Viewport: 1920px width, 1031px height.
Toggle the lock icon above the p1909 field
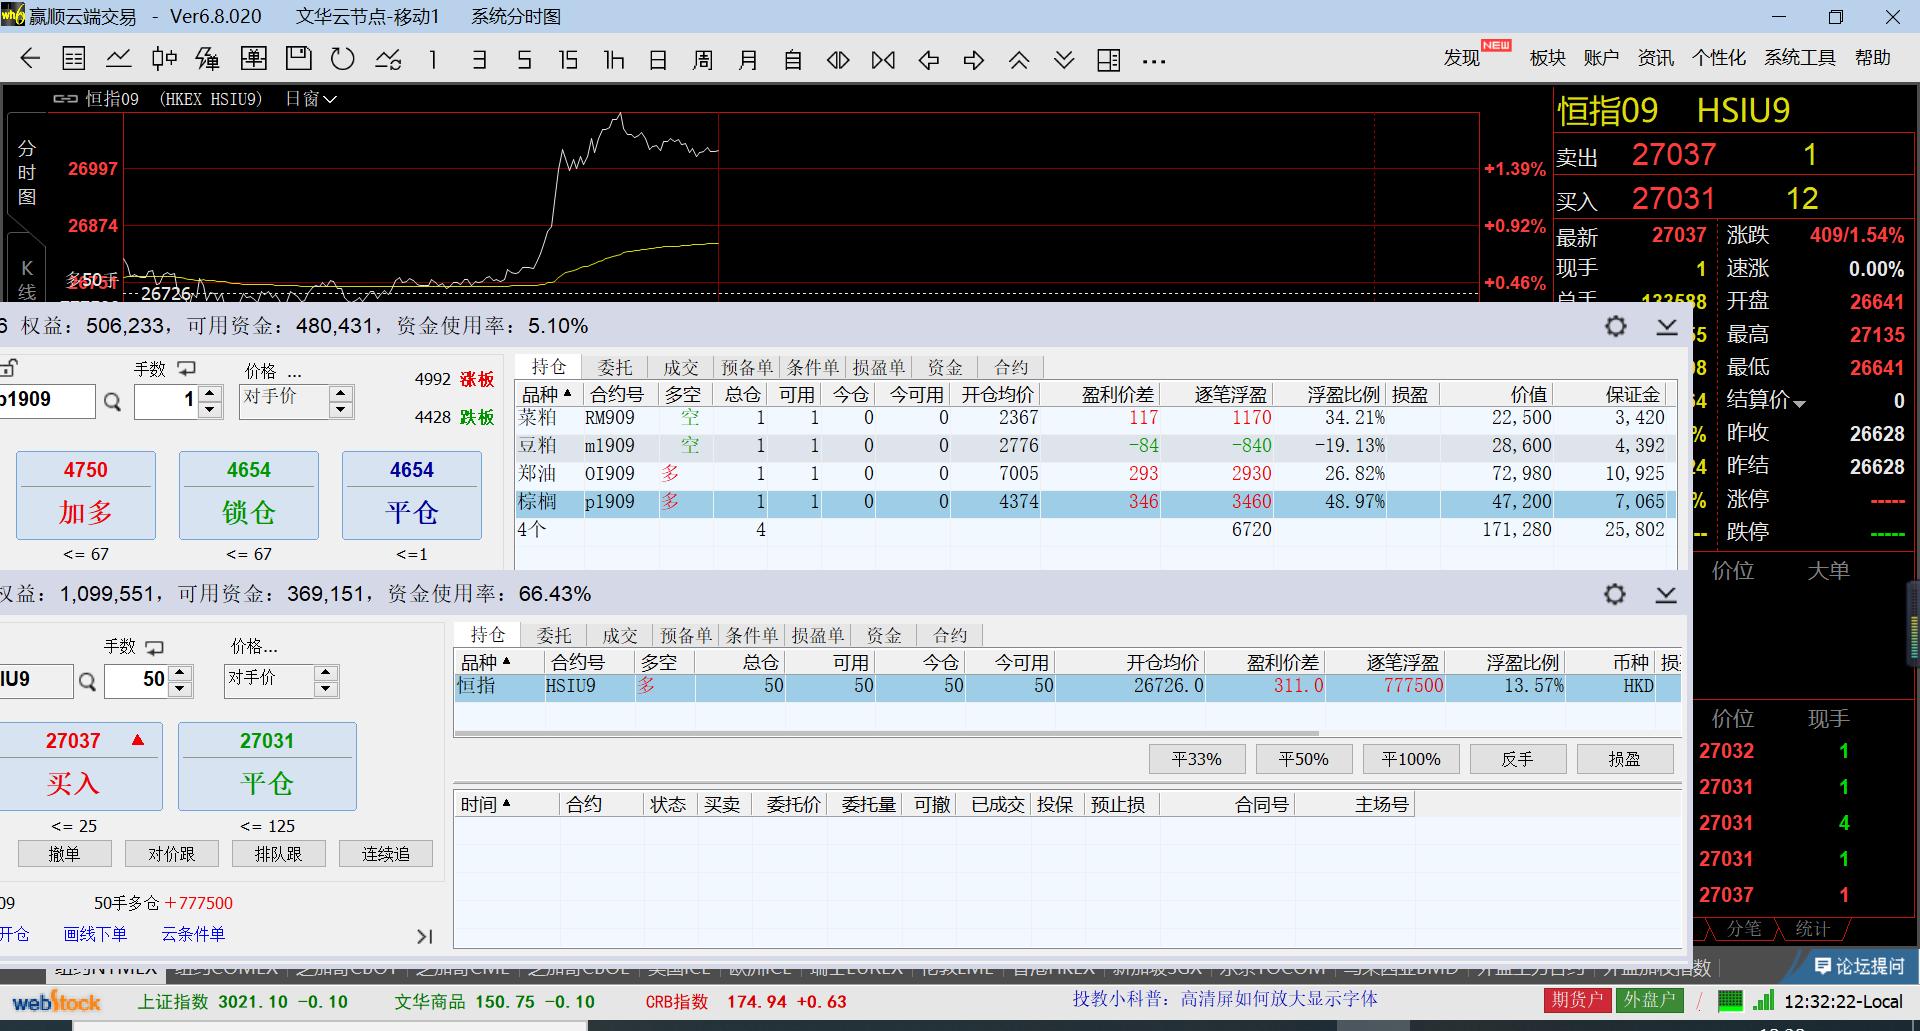coord(10,368)
